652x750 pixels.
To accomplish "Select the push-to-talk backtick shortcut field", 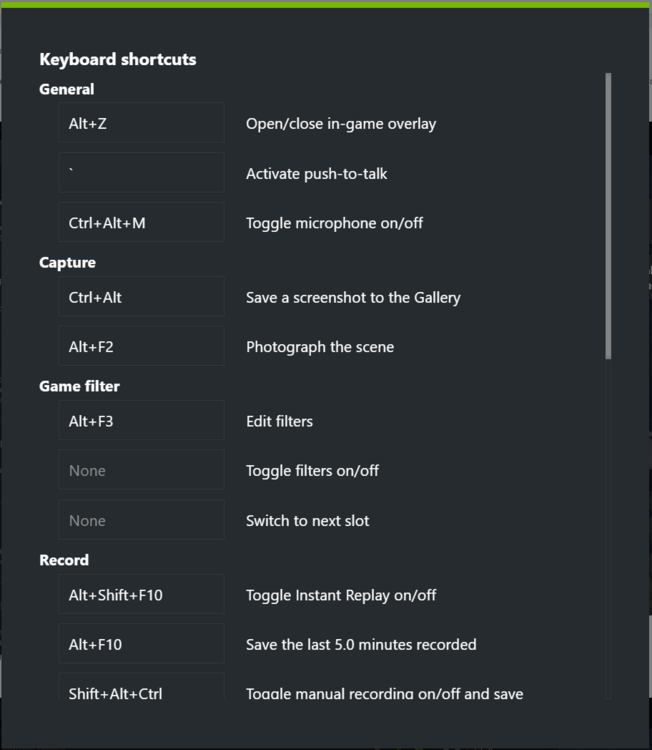I will [x=141, y=173].
